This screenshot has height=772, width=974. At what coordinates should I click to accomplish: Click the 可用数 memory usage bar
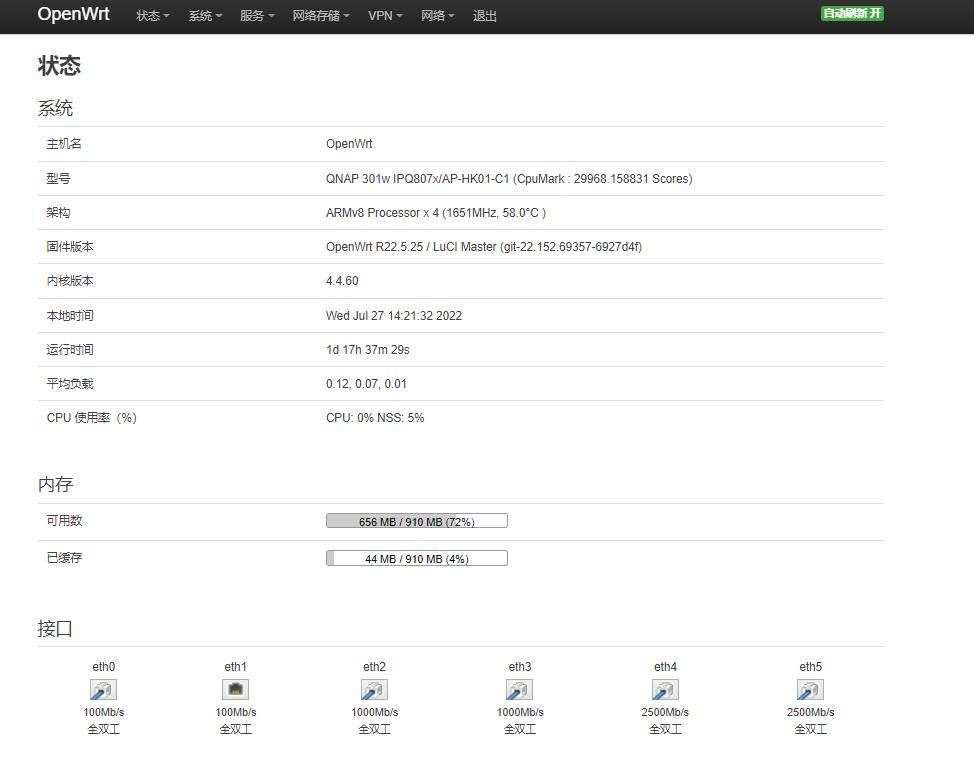pos(416,520)
